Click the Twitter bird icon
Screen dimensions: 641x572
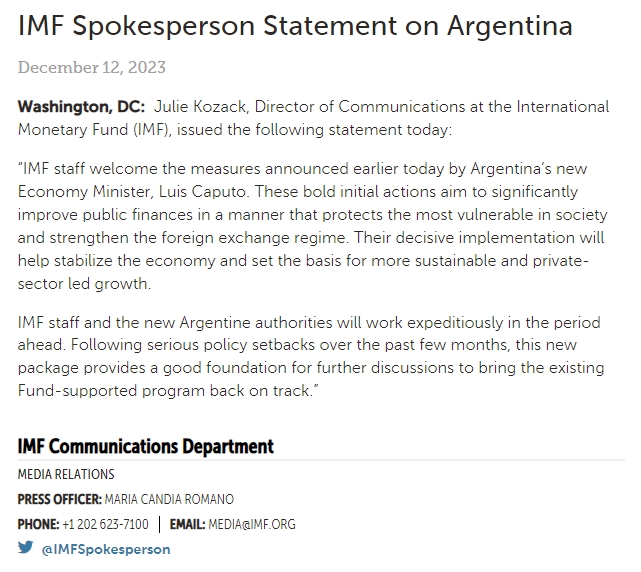click(x=25, y=548)
